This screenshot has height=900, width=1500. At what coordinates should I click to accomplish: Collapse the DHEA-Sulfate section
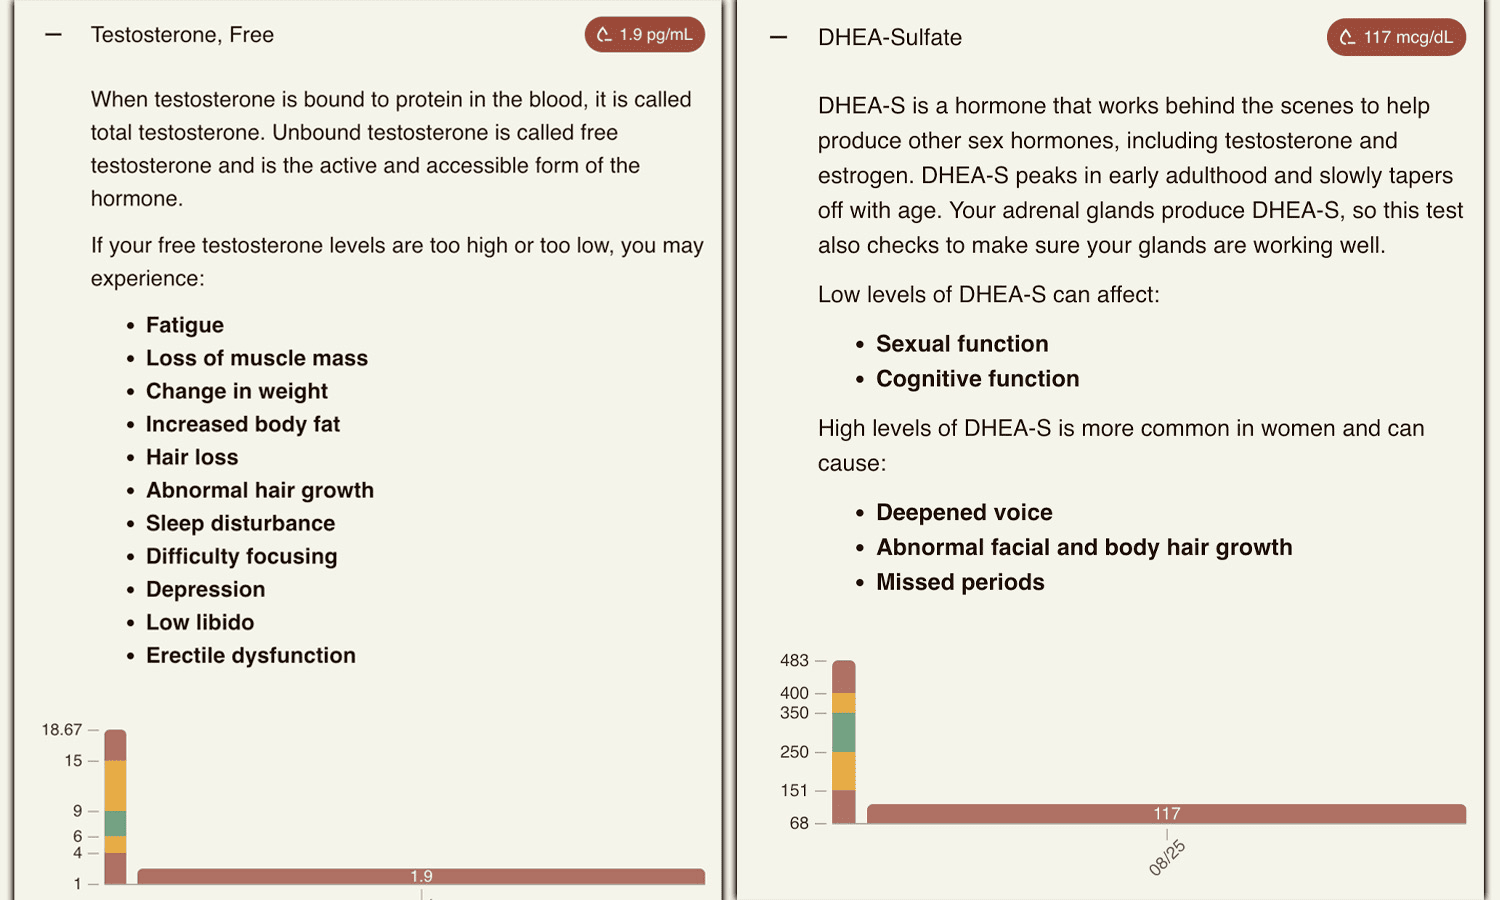[779, 38]
